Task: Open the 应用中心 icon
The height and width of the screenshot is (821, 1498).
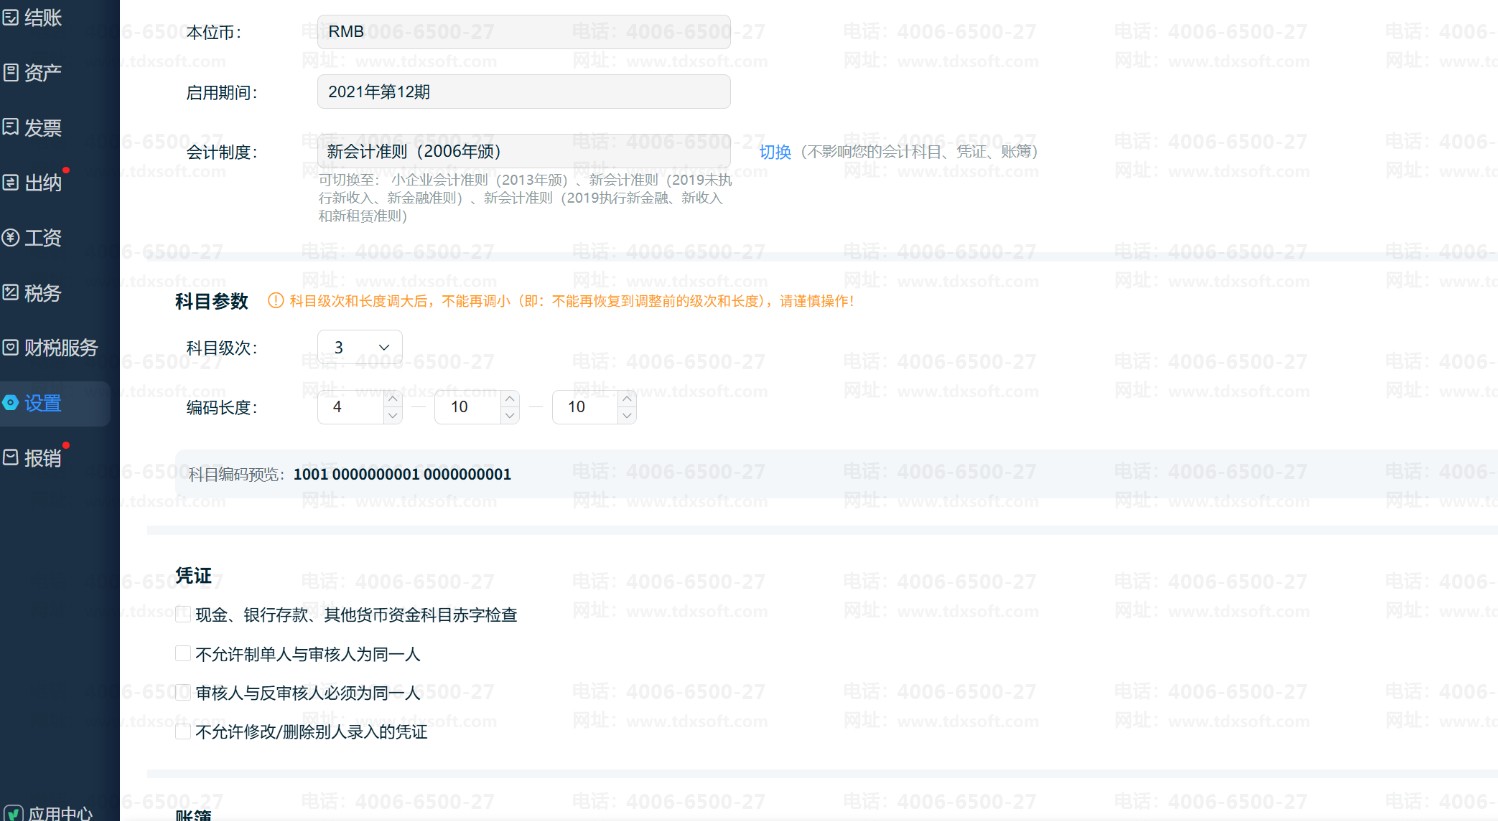Action: coord(13,814)
